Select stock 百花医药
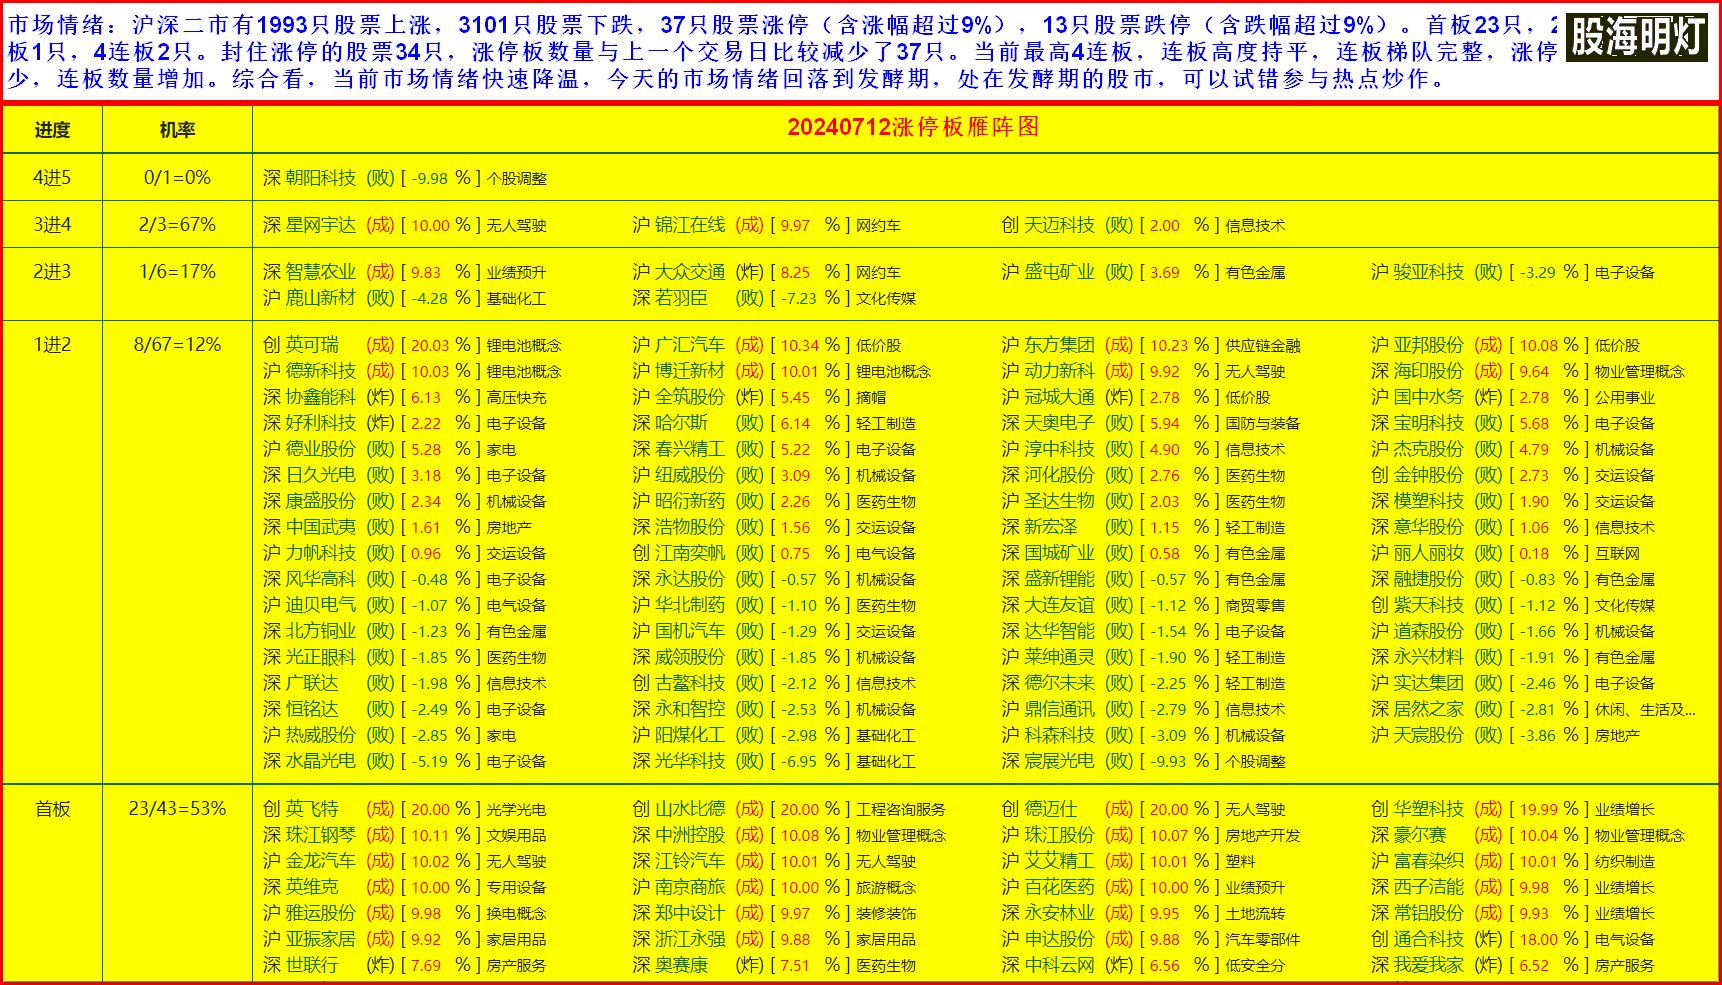 tap(1059, 887)
